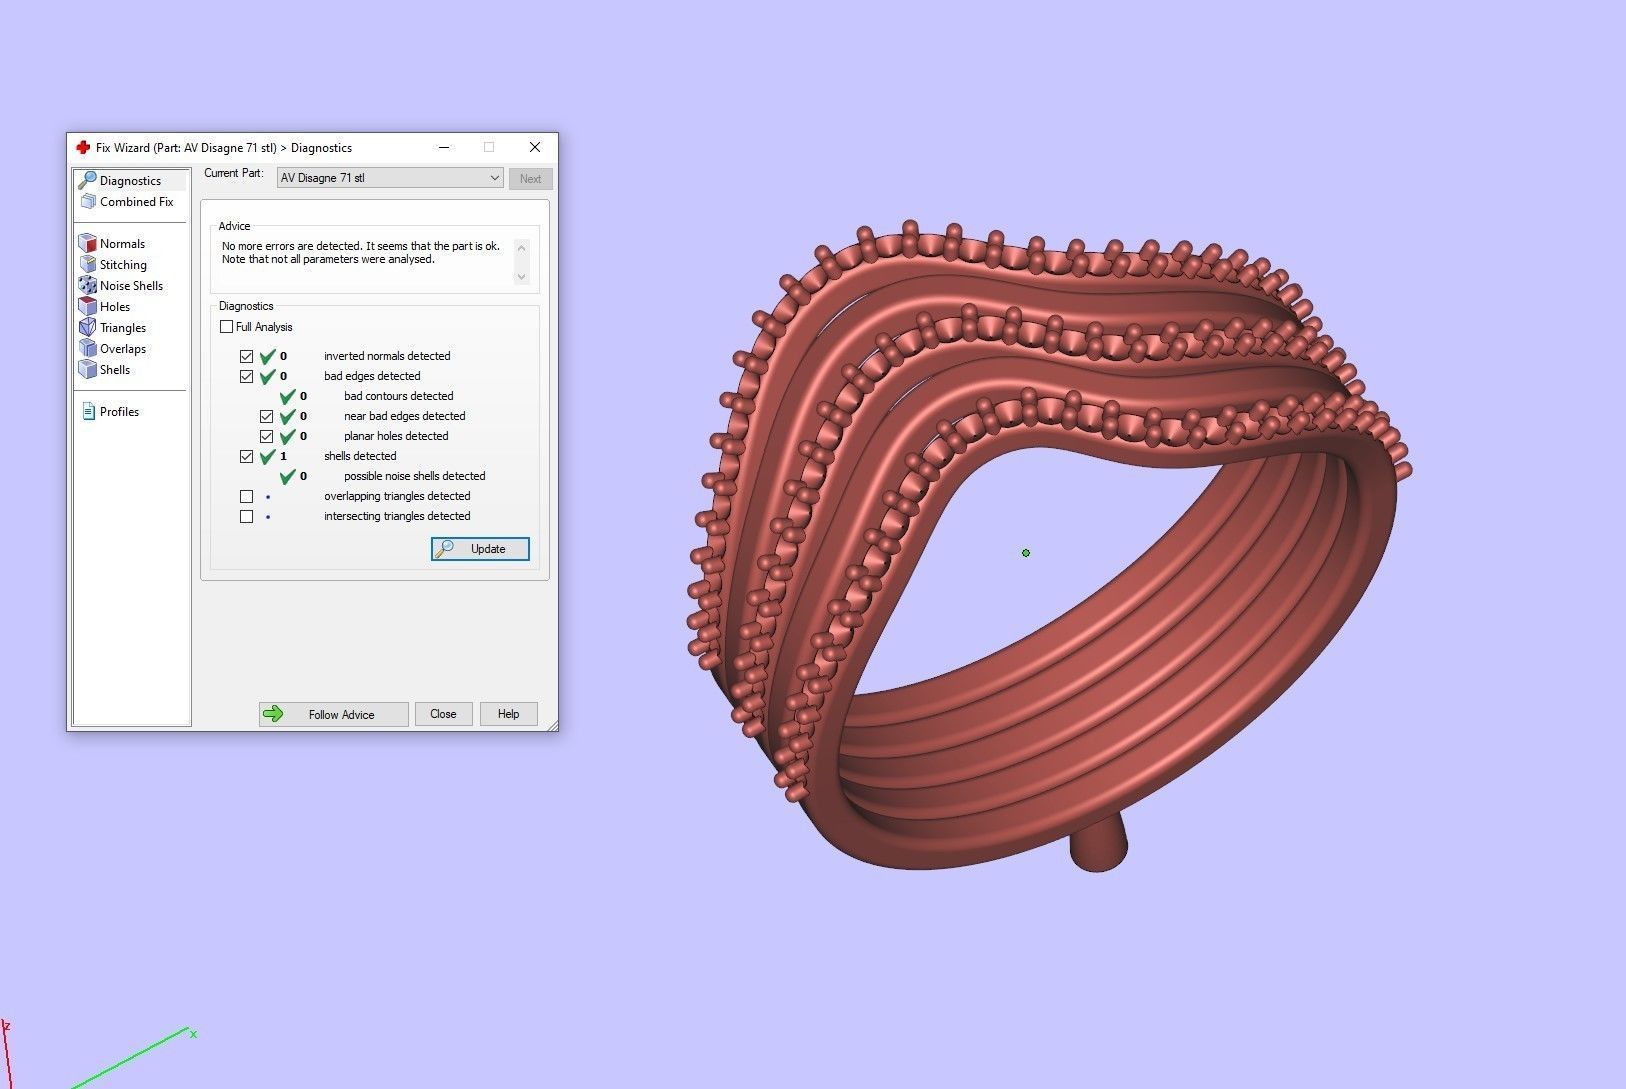Click Follow Advice button
Image resolution: width=1626 pixels, height=1089 pixels.
(x=333, y=714)
